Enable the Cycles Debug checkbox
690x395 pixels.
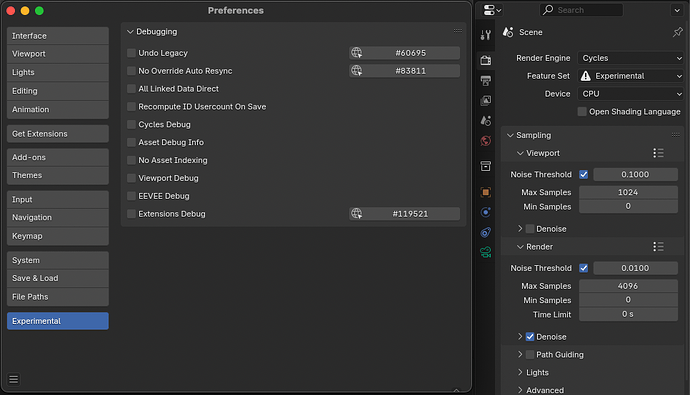tap(131, 124)
